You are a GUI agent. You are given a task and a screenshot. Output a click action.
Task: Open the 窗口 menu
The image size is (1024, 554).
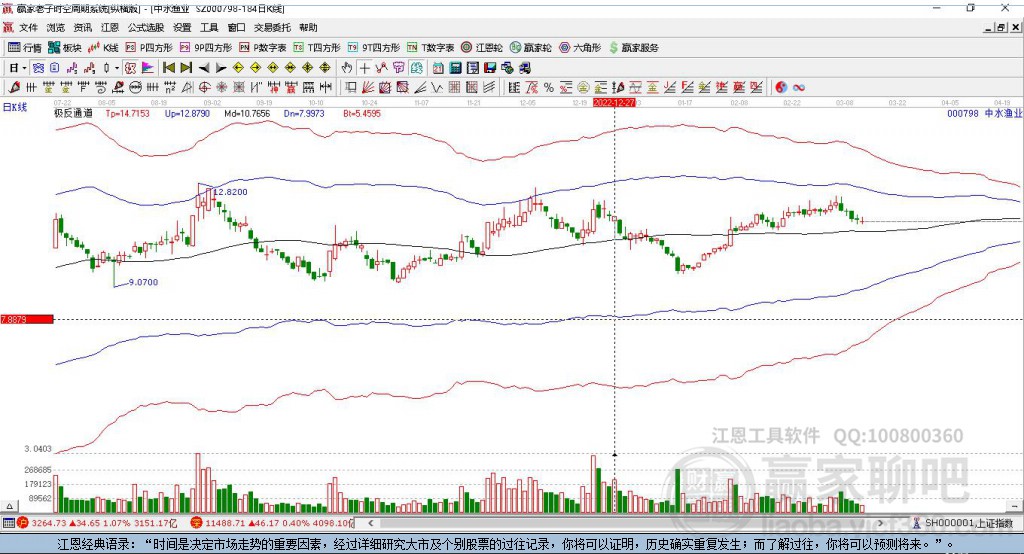point(236,27)
